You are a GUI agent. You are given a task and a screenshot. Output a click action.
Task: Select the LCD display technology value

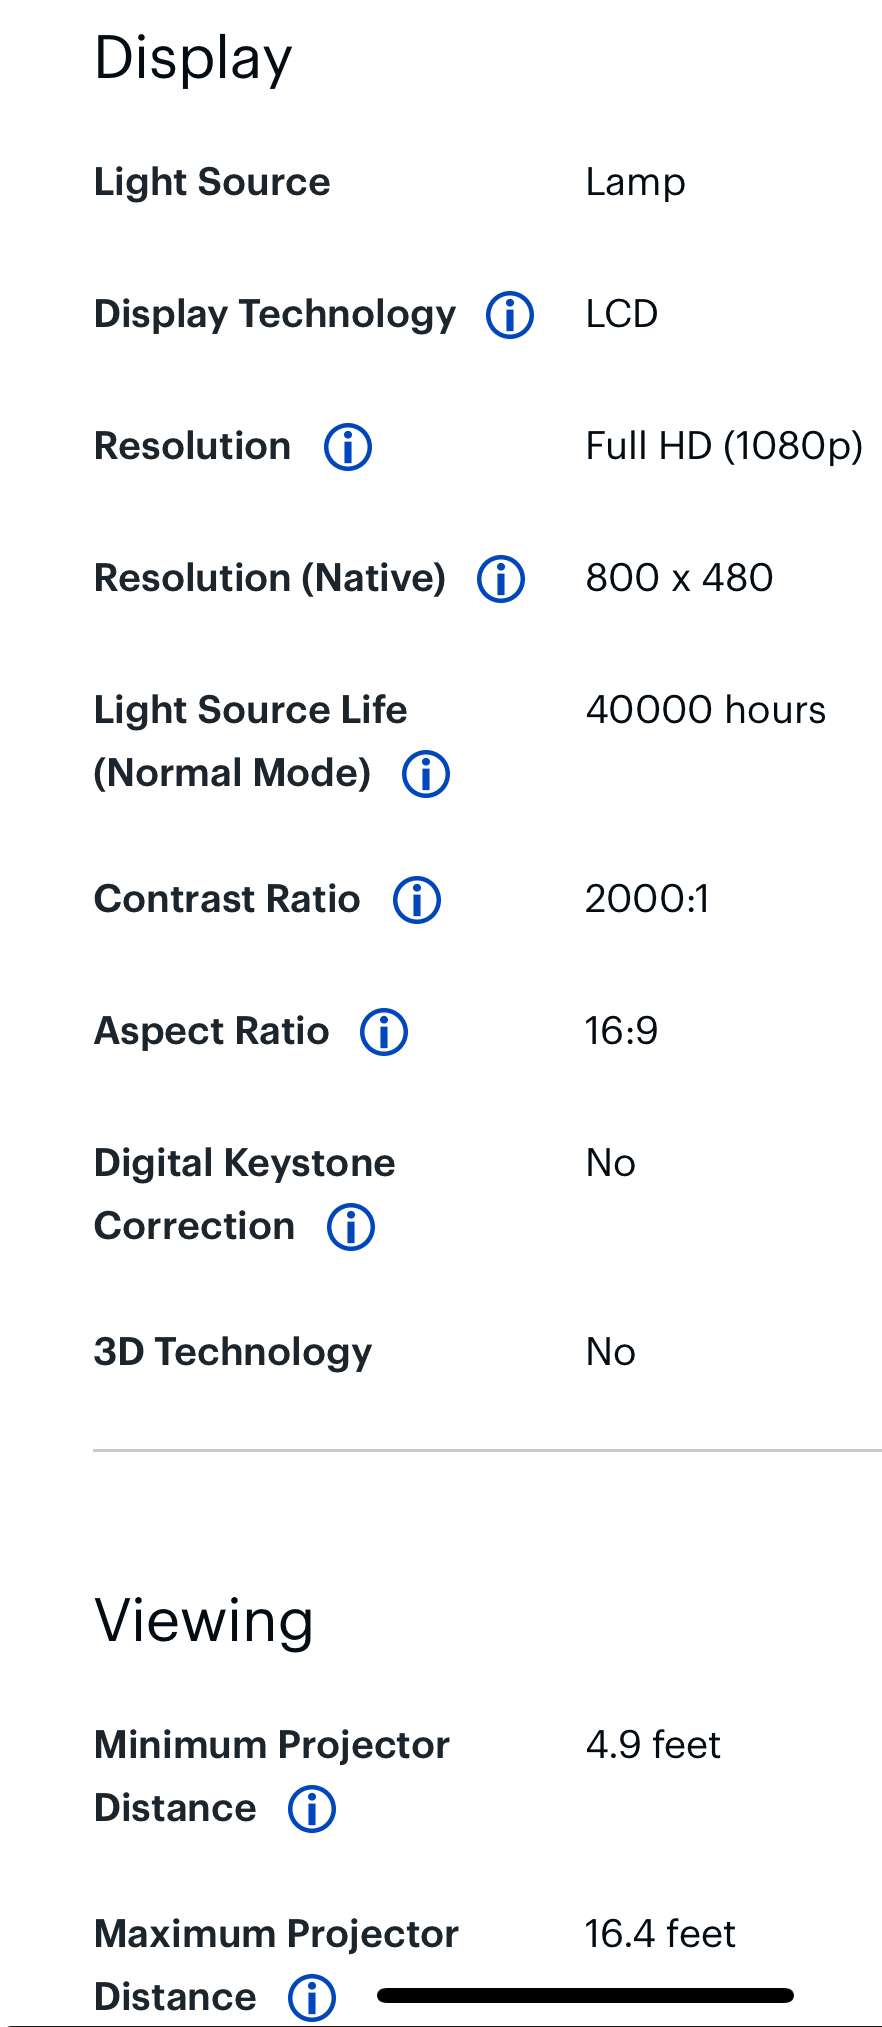[x=622, y=314]
